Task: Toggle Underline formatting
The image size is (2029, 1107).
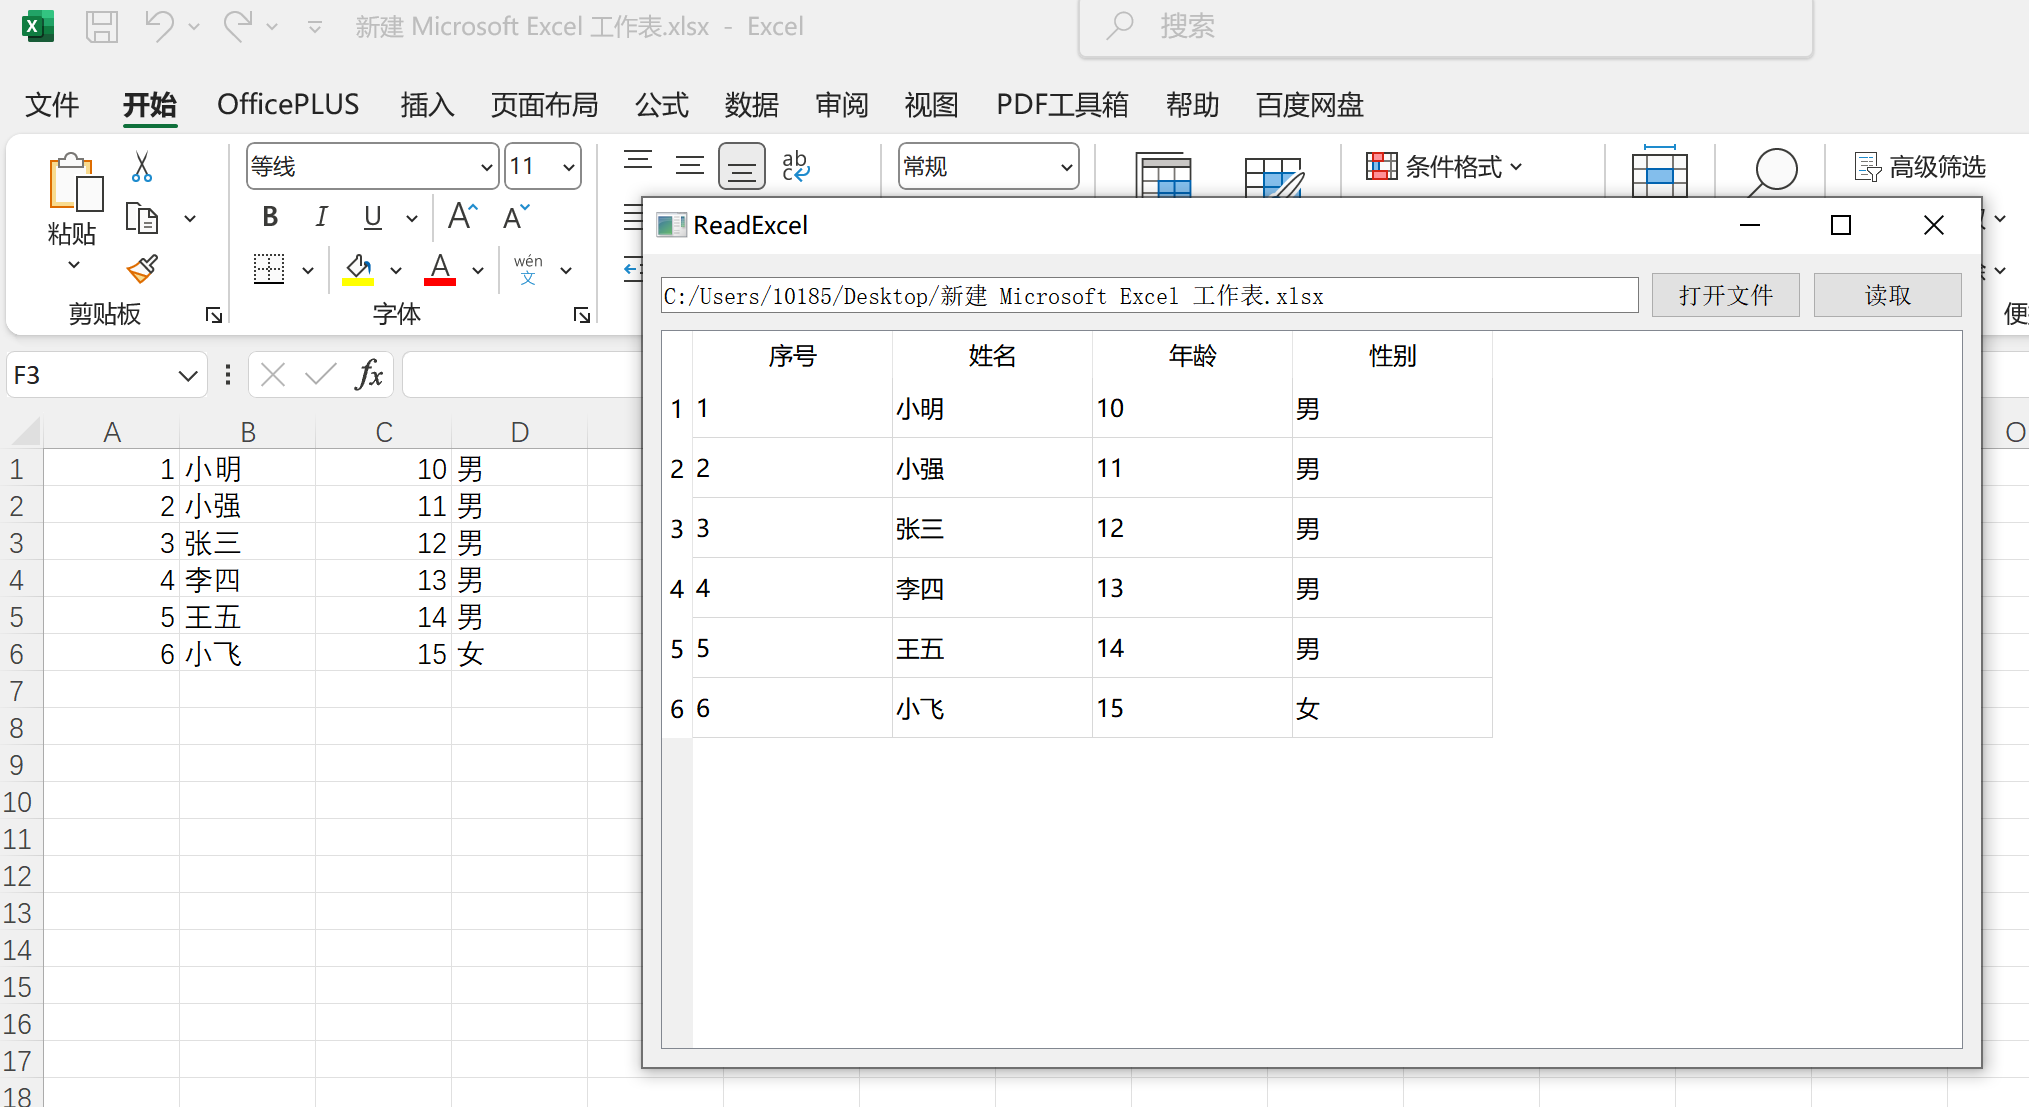Action: 373,217
